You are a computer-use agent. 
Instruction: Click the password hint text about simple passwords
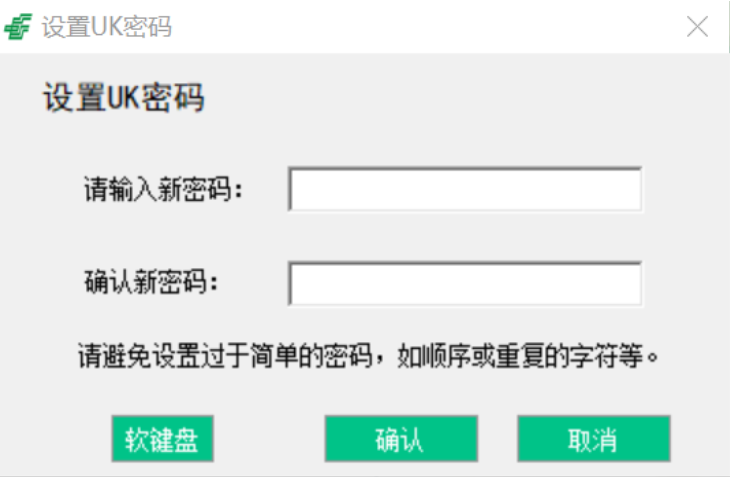point(368,356)
